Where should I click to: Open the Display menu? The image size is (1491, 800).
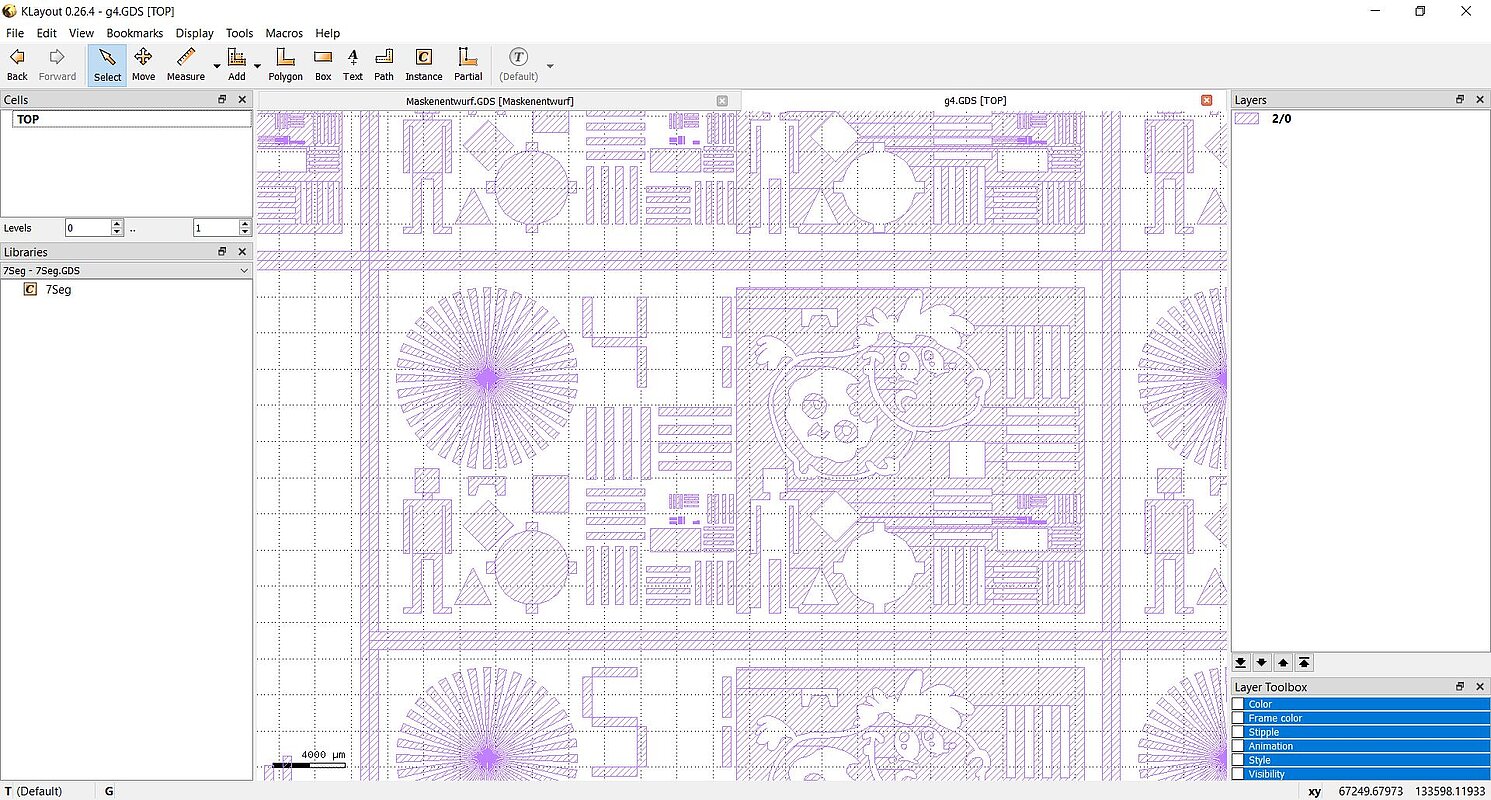pos(195,33)
